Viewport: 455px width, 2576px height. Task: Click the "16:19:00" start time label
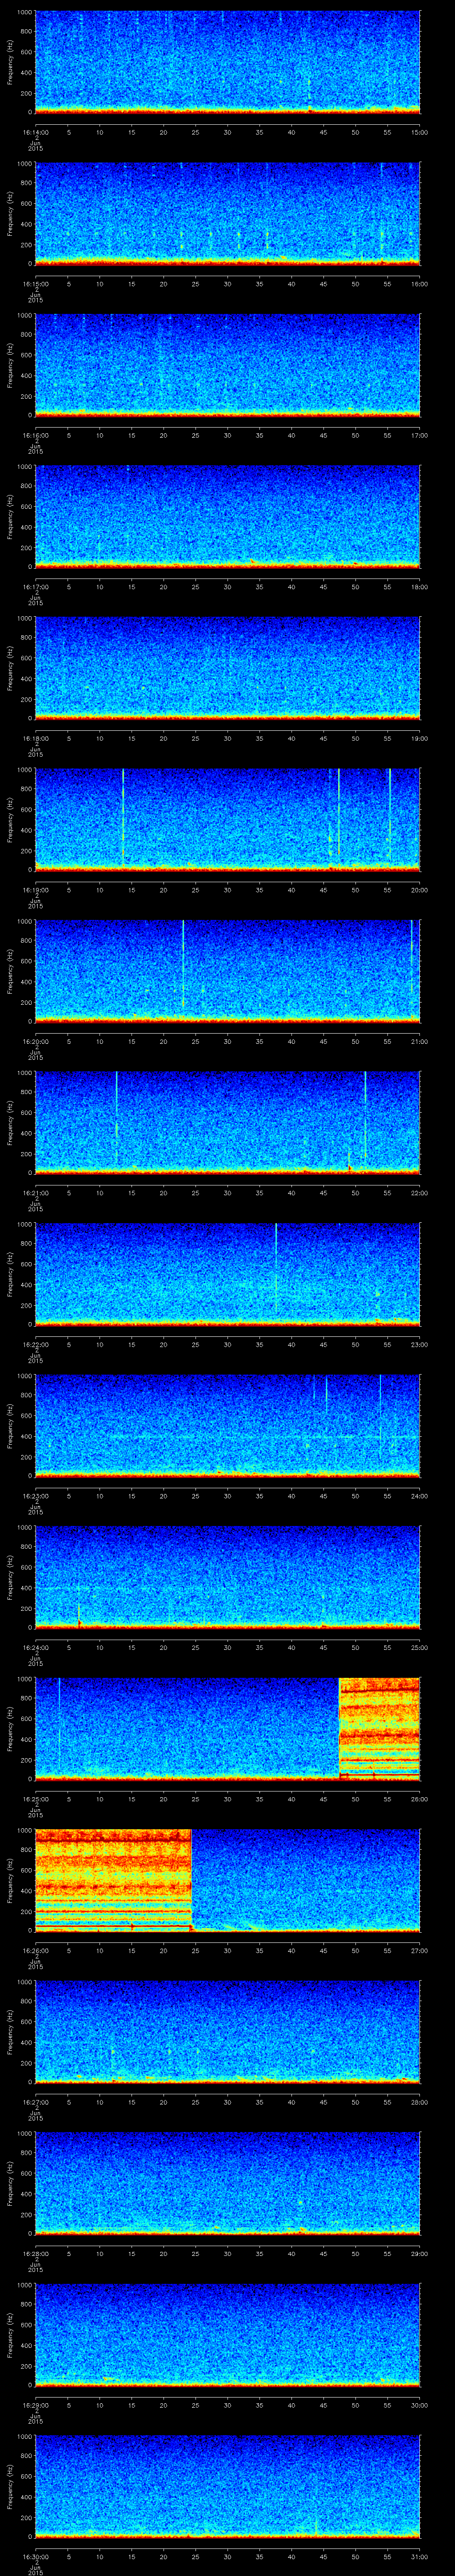(x=35, y=890)
